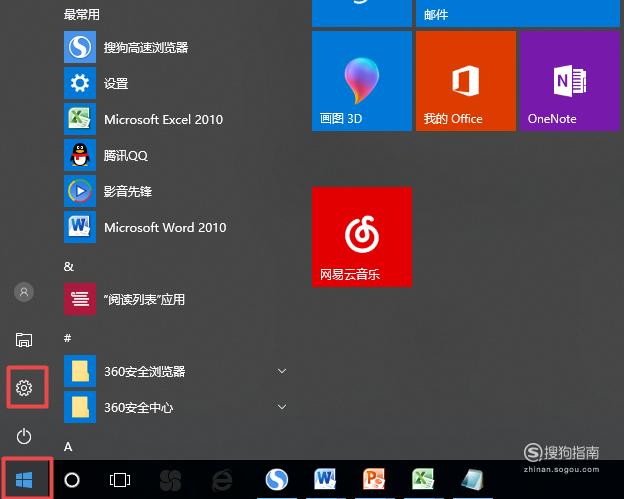
Task: Launch Microsoft Excel 2010 from Start list
Action: (x=175, y=119)
